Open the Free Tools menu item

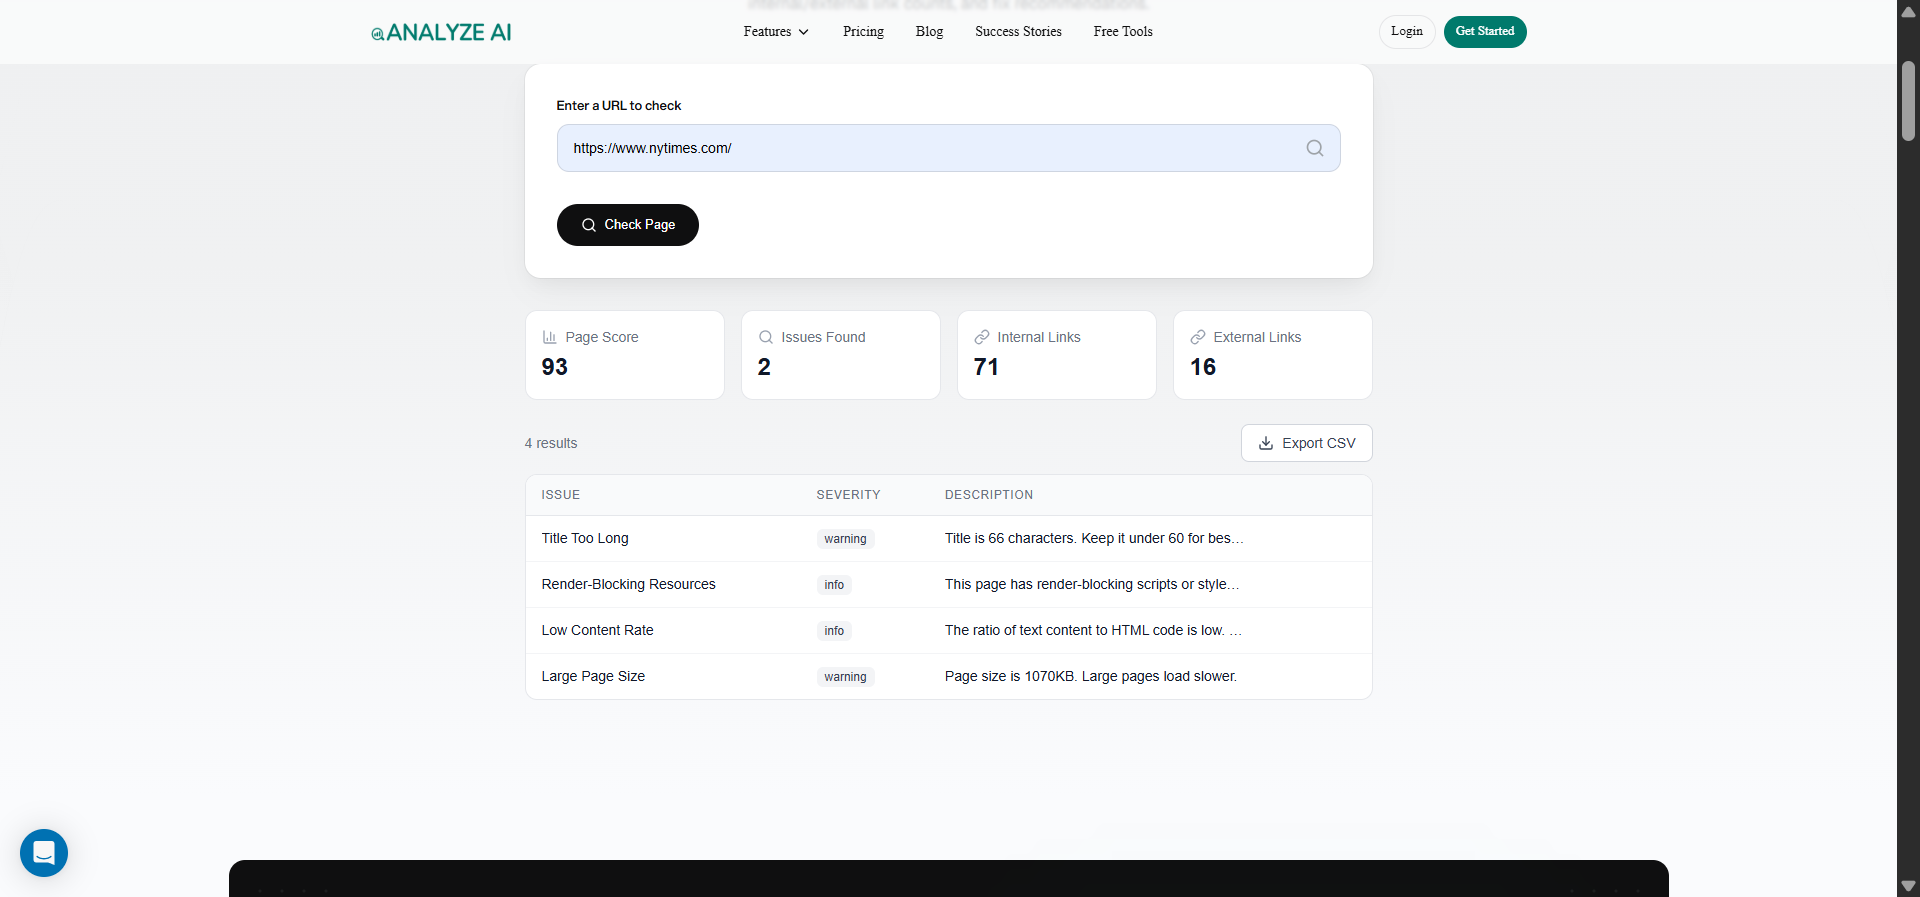pyautogui.click(x=1123, y=32)
